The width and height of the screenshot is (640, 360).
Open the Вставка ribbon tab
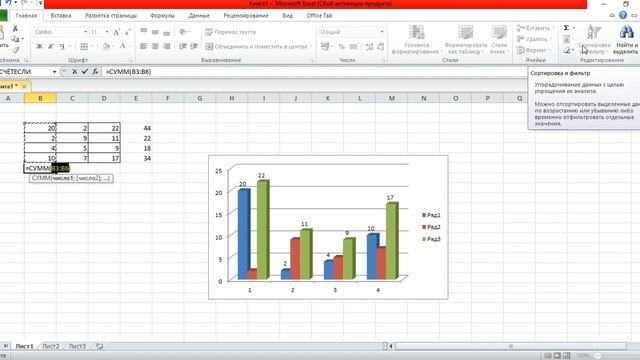tap(61, 16)
